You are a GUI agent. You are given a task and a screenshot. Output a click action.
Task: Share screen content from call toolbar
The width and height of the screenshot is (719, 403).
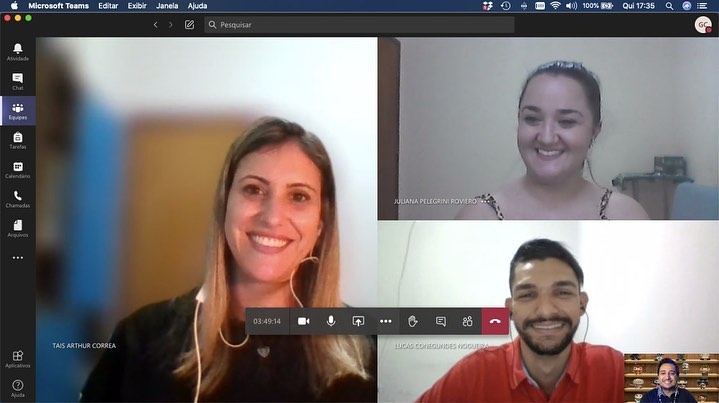358,321
